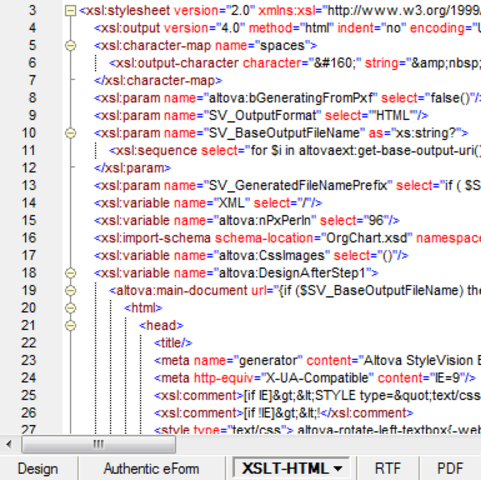The width and height of the screenshot is (481, 480).
Task: Click the horizontal scrollbar thumb
Action: click(99, 444)
